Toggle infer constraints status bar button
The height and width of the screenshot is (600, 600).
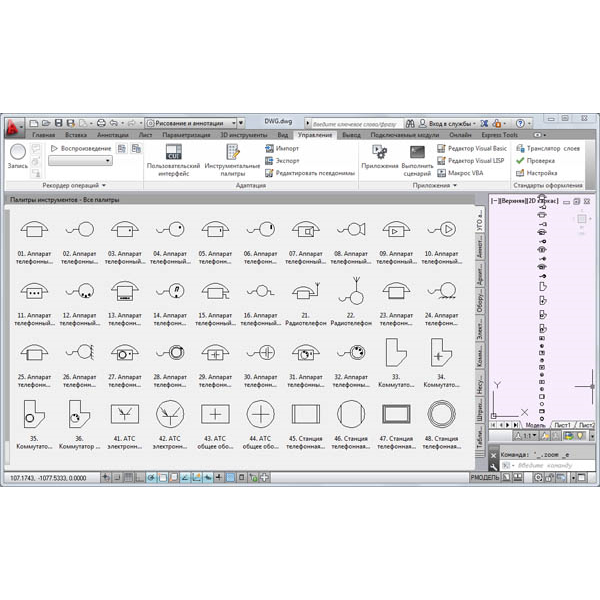click(106, 477)
